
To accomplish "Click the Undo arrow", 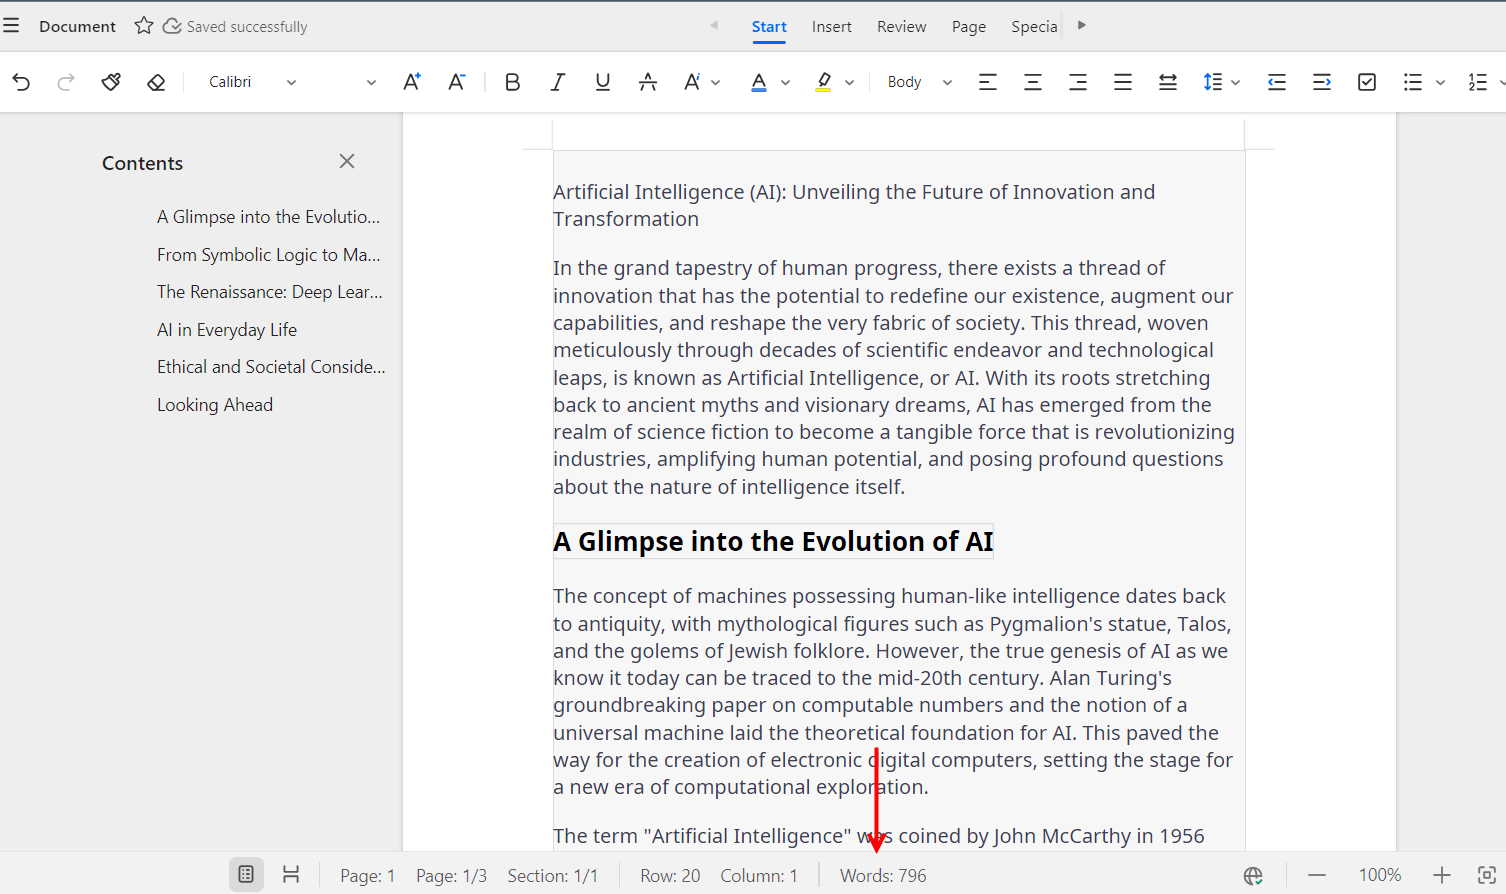I will tap(21, 82).
